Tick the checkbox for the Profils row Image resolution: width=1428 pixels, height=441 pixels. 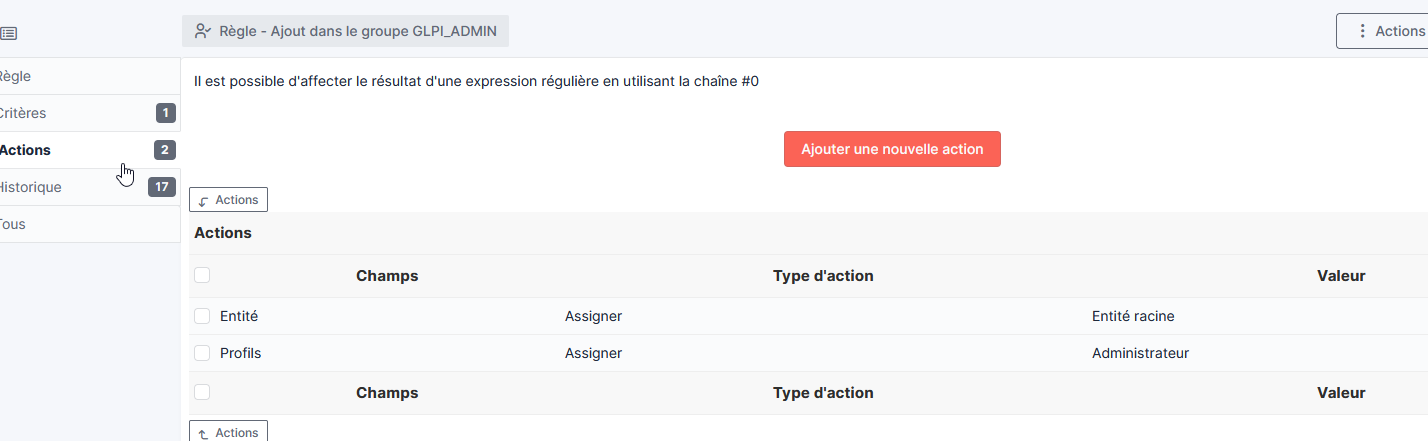pyautogui.click(x=202, y=353)
